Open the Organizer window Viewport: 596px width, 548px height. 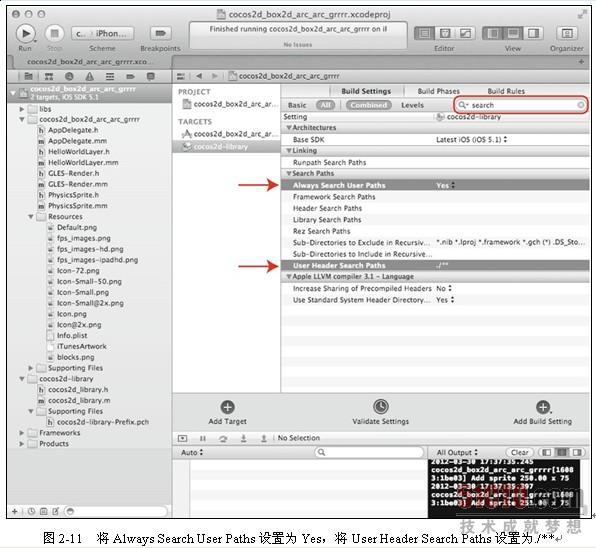tap(567, 33)
